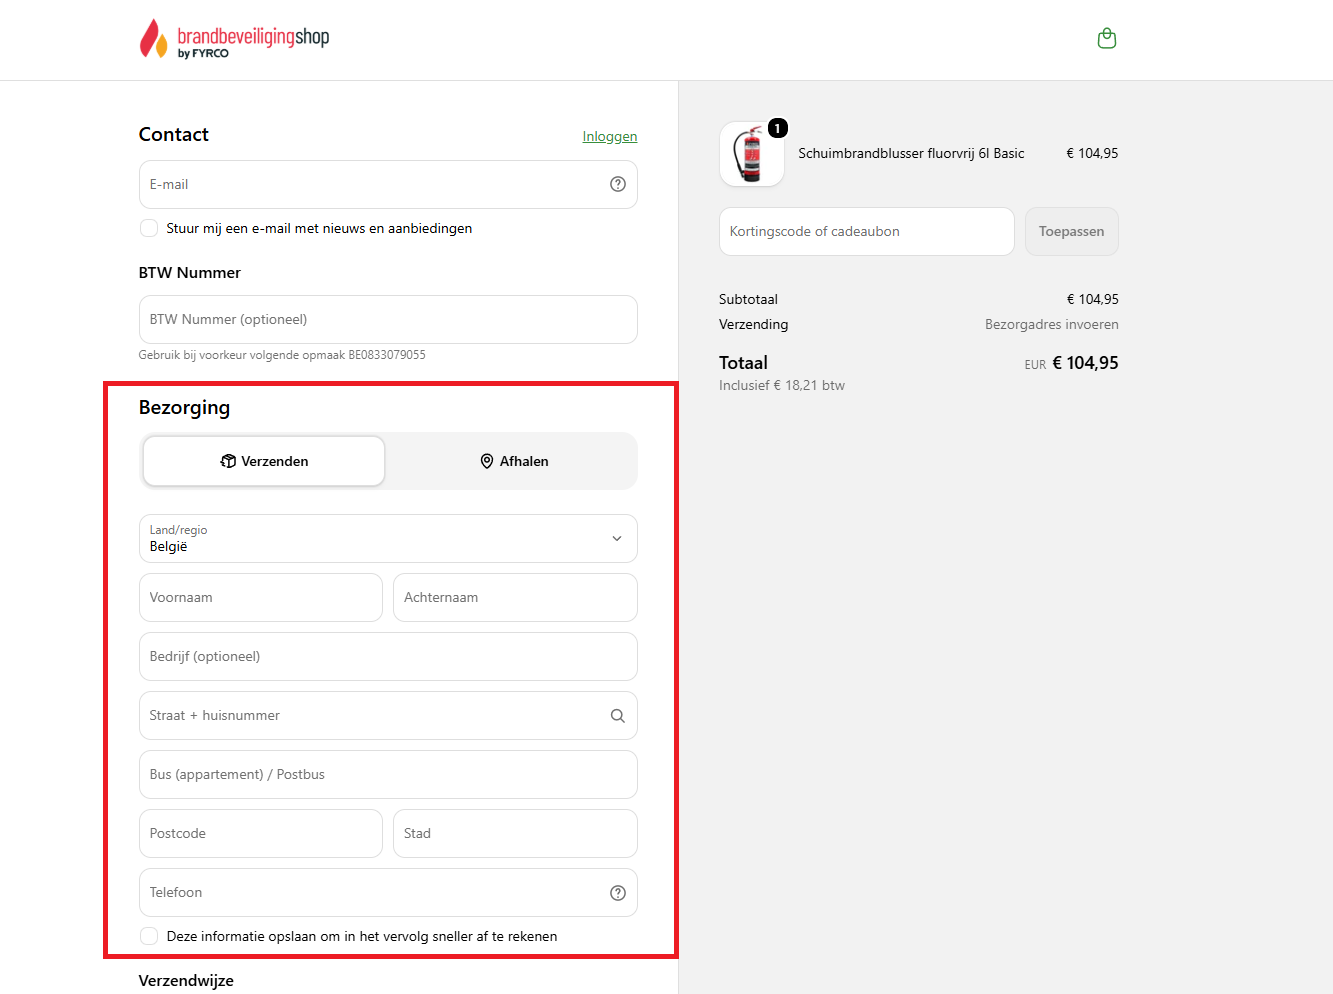This screenshot has width=1333, height=994.
Task: Click into the BTW Nummer field
Action: coord(388,320)
